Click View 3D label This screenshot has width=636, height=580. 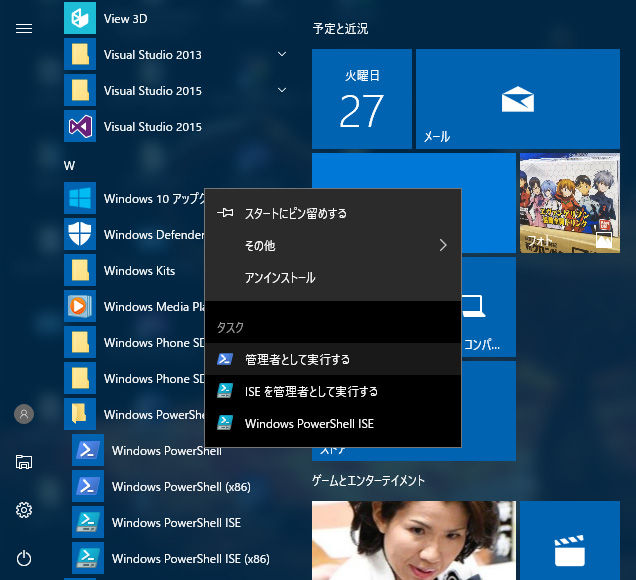(125, 19)
